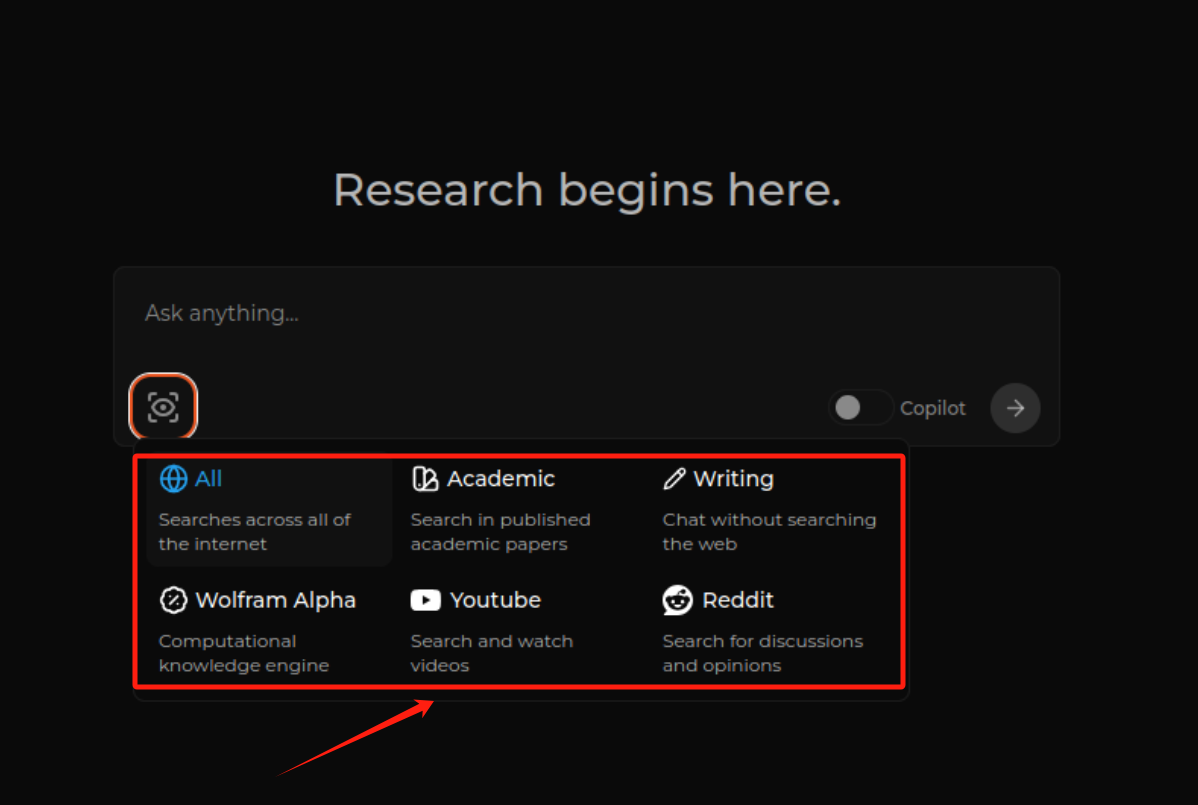This screenshot has width=1198, height=805.
Task: Switch to Writing mode title
Action: (733, 479)
